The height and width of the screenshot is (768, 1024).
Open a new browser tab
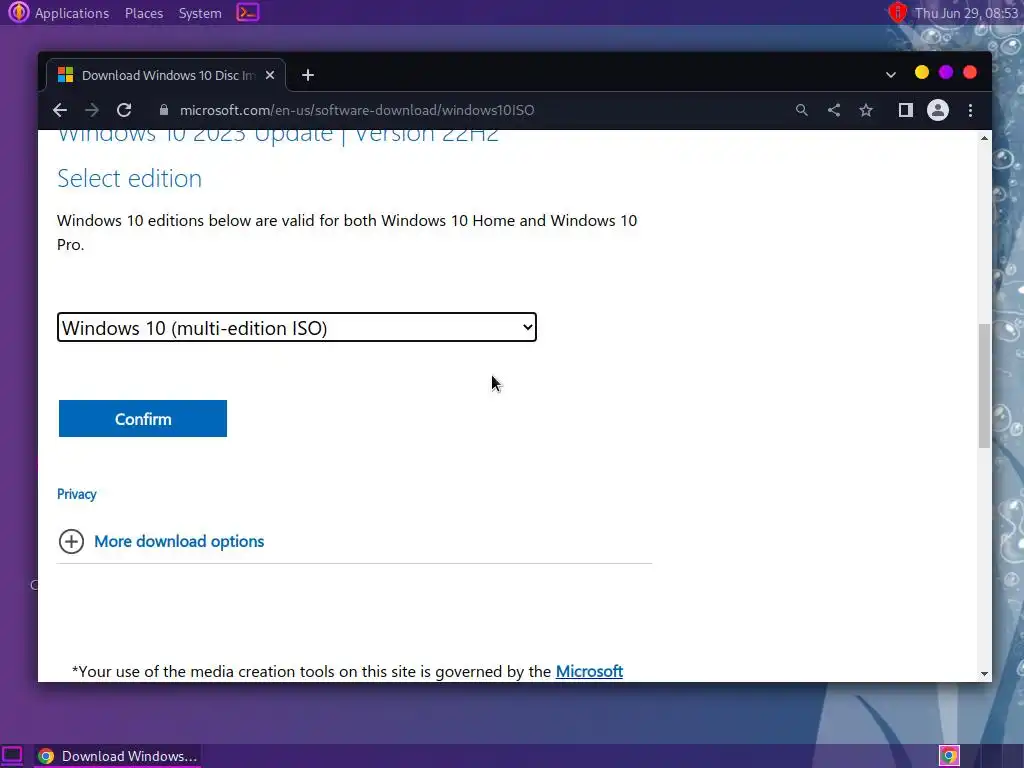tap(308, 75)
